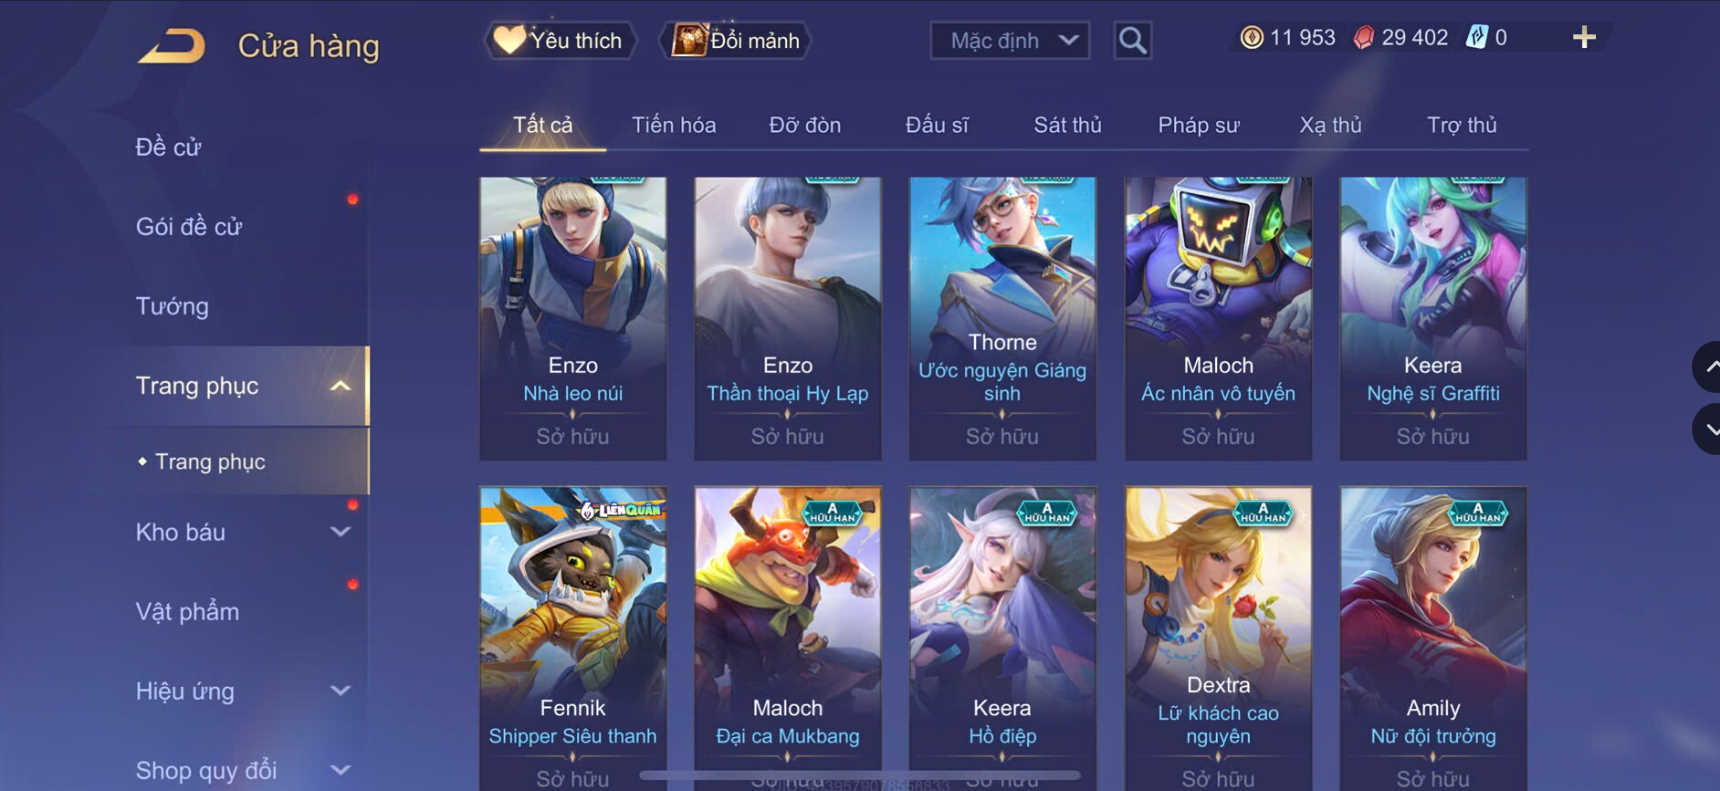Open the Đổi mảnh shard exchange
This screenshot has width=1720, height=791.
735,41
